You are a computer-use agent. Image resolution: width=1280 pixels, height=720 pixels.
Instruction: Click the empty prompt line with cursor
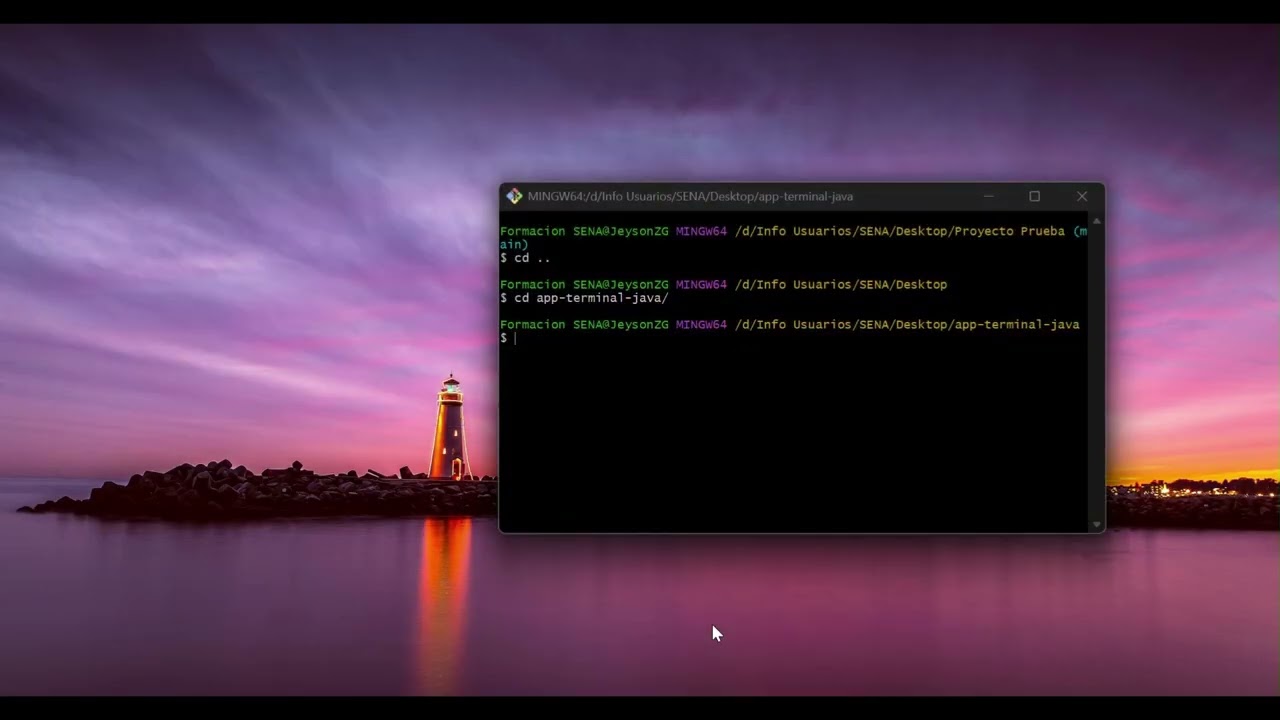coord(508,338)
